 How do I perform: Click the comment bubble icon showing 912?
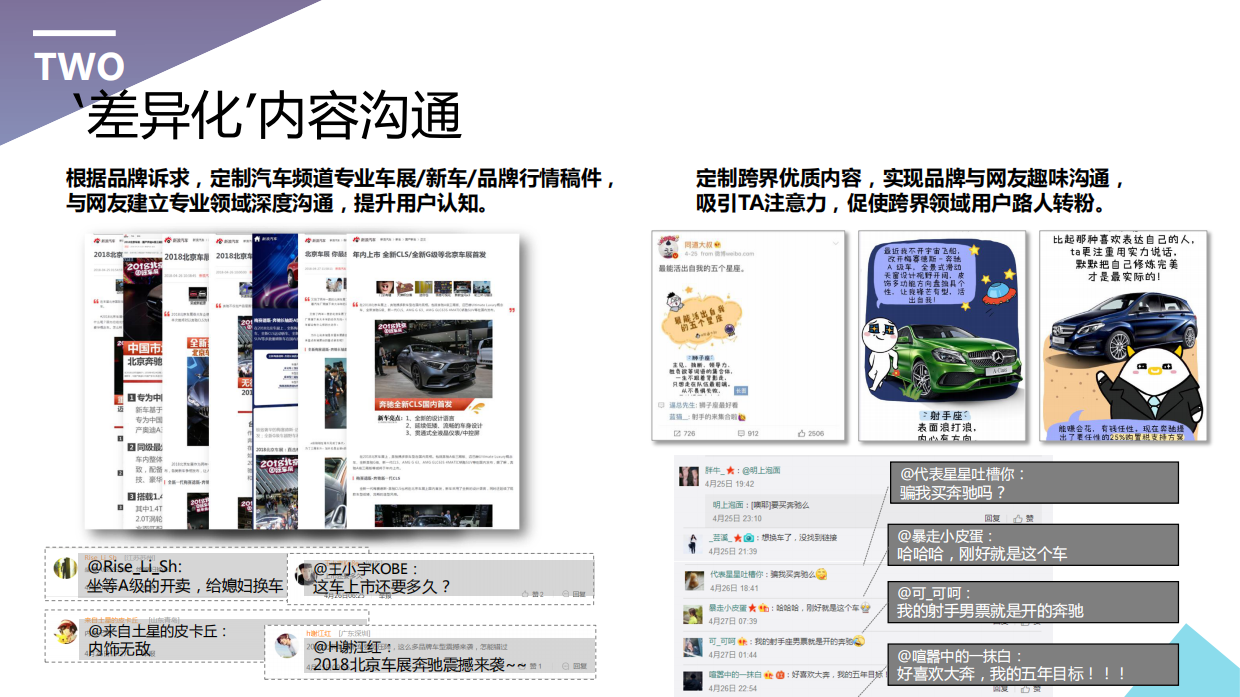point(741,432)
